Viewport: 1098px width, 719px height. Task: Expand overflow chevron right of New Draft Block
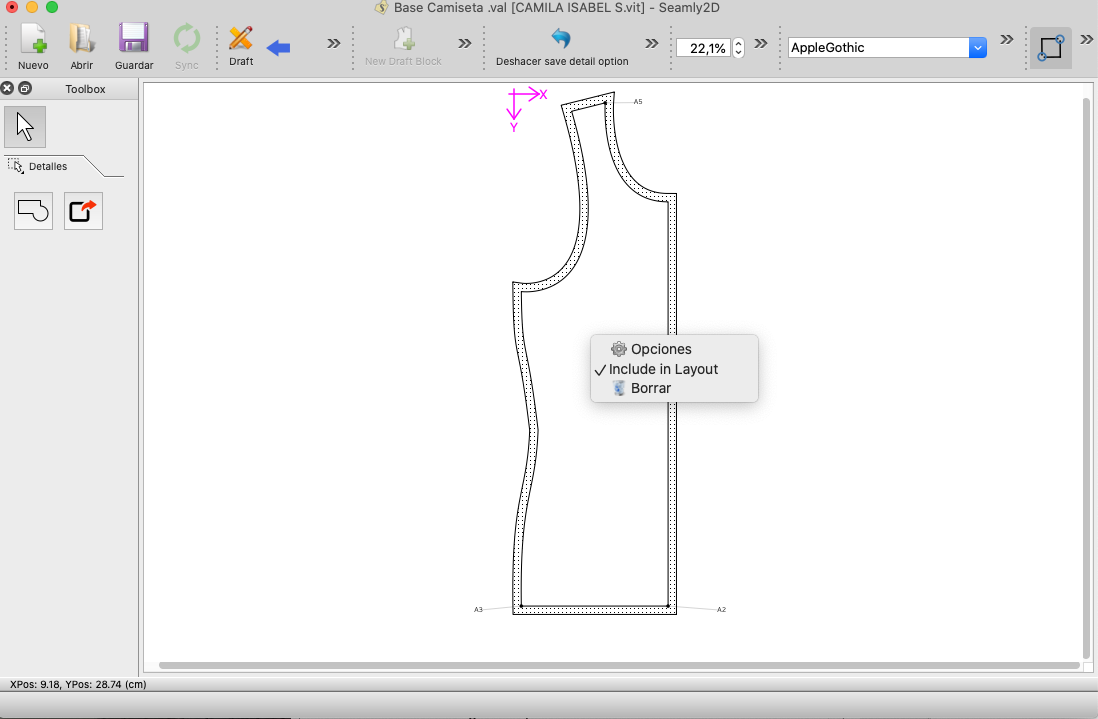click(x=465, y=43)
